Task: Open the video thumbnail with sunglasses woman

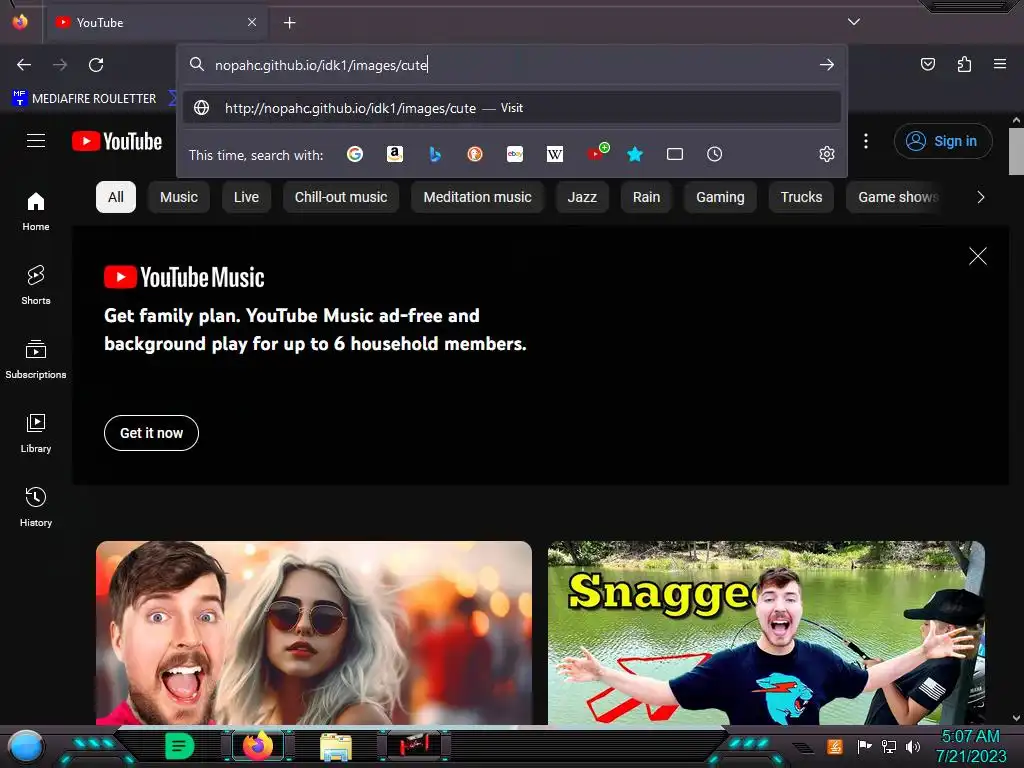Action: [x=314, y=632]
